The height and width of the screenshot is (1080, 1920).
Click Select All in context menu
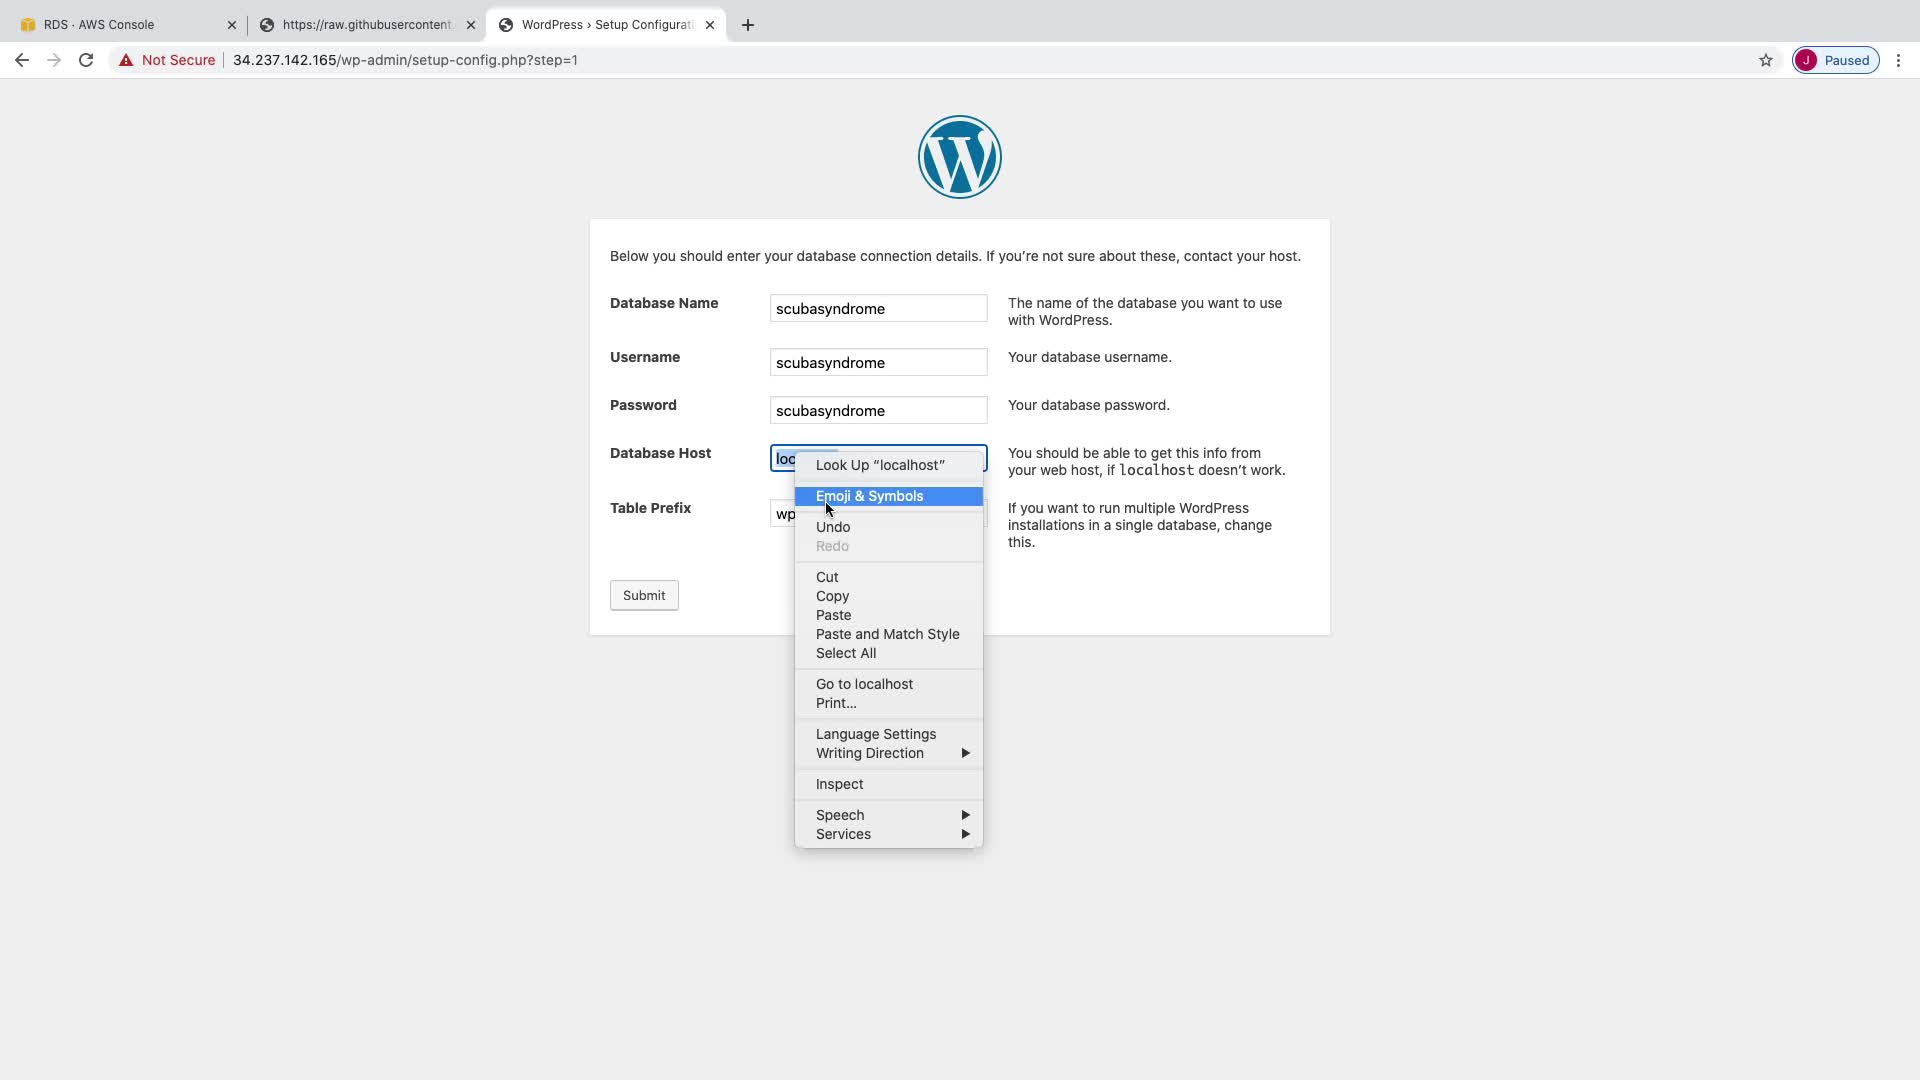846,653
